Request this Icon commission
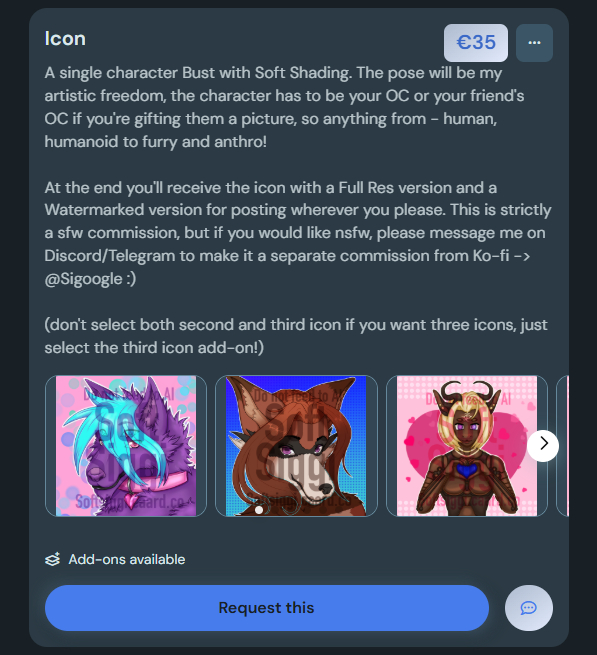Screen dimensions: 597x655 [267, 608]
